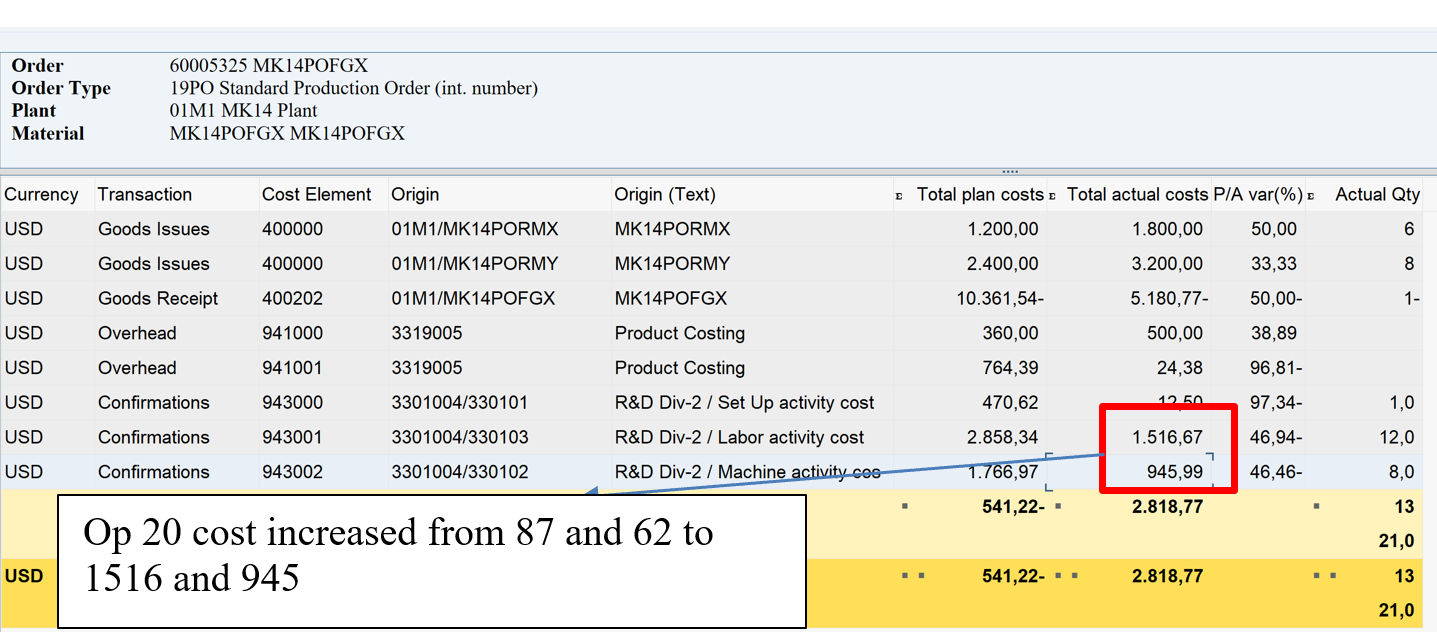The height and width of the screenshot is (636, 1437).
Task: Select the Transaction column header
Action: (x=145, y=195)
